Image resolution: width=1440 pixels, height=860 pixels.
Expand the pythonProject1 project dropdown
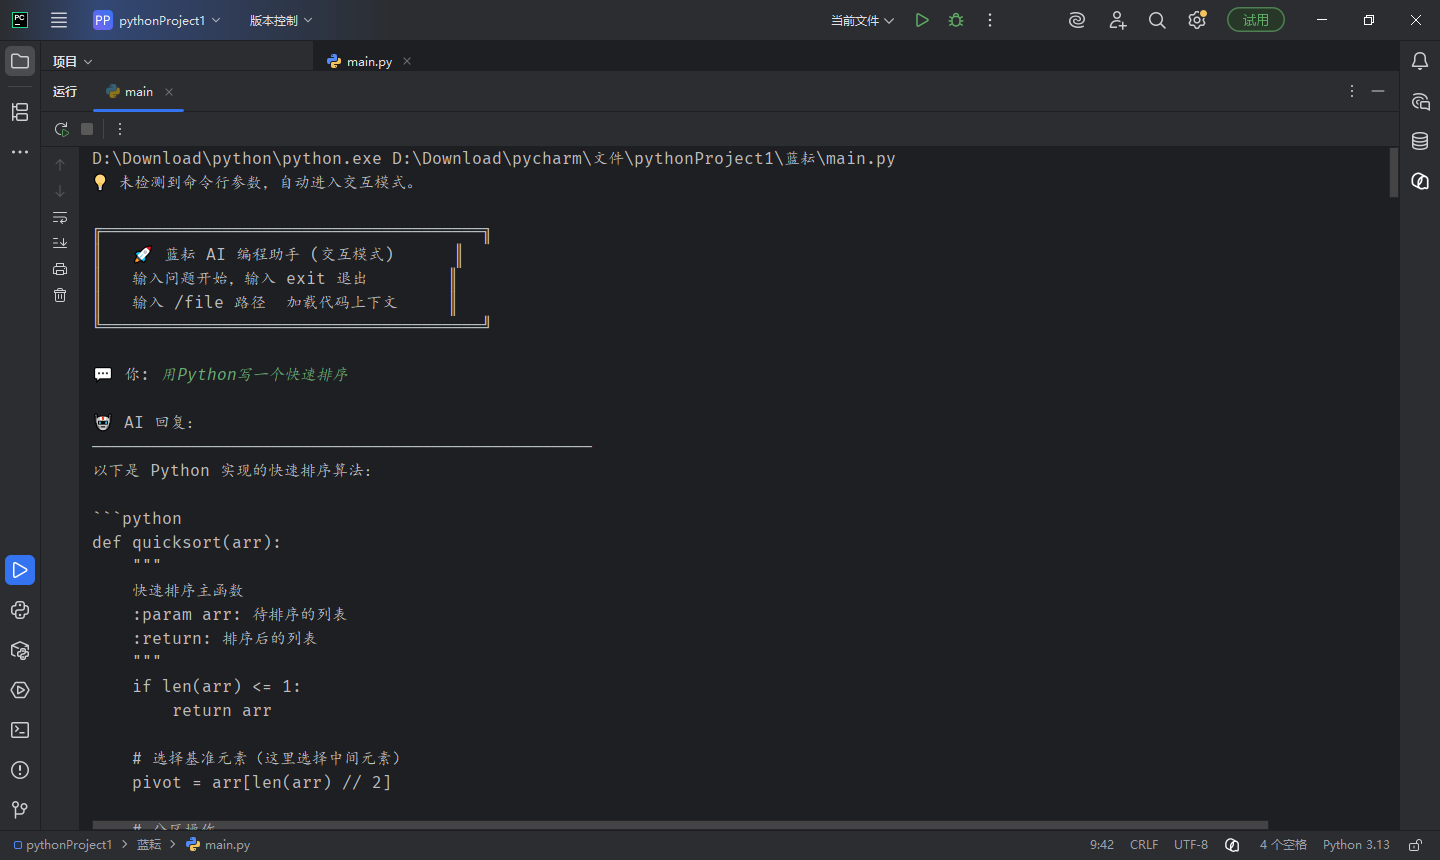[x=157, y=20]
